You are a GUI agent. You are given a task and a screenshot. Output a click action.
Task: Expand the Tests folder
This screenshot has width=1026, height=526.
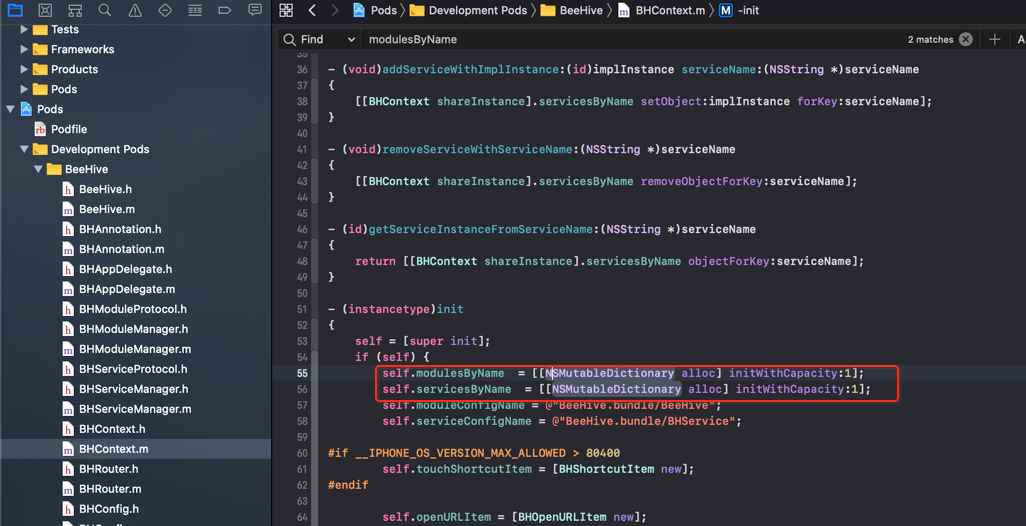coord(24,29)
